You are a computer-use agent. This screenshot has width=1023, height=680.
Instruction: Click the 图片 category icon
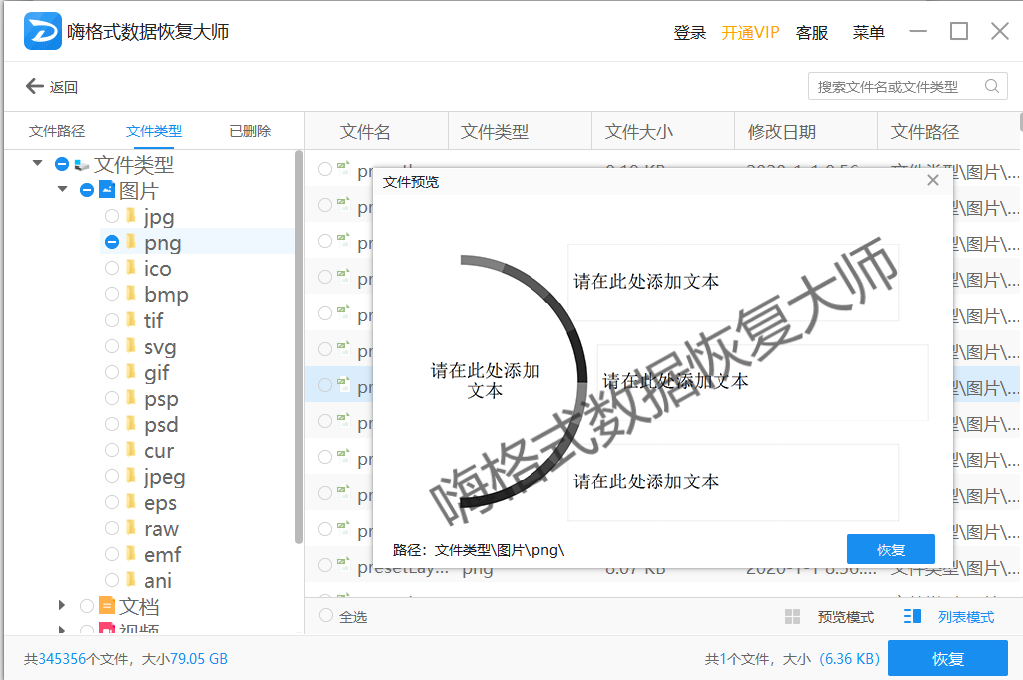click(107, 190)
